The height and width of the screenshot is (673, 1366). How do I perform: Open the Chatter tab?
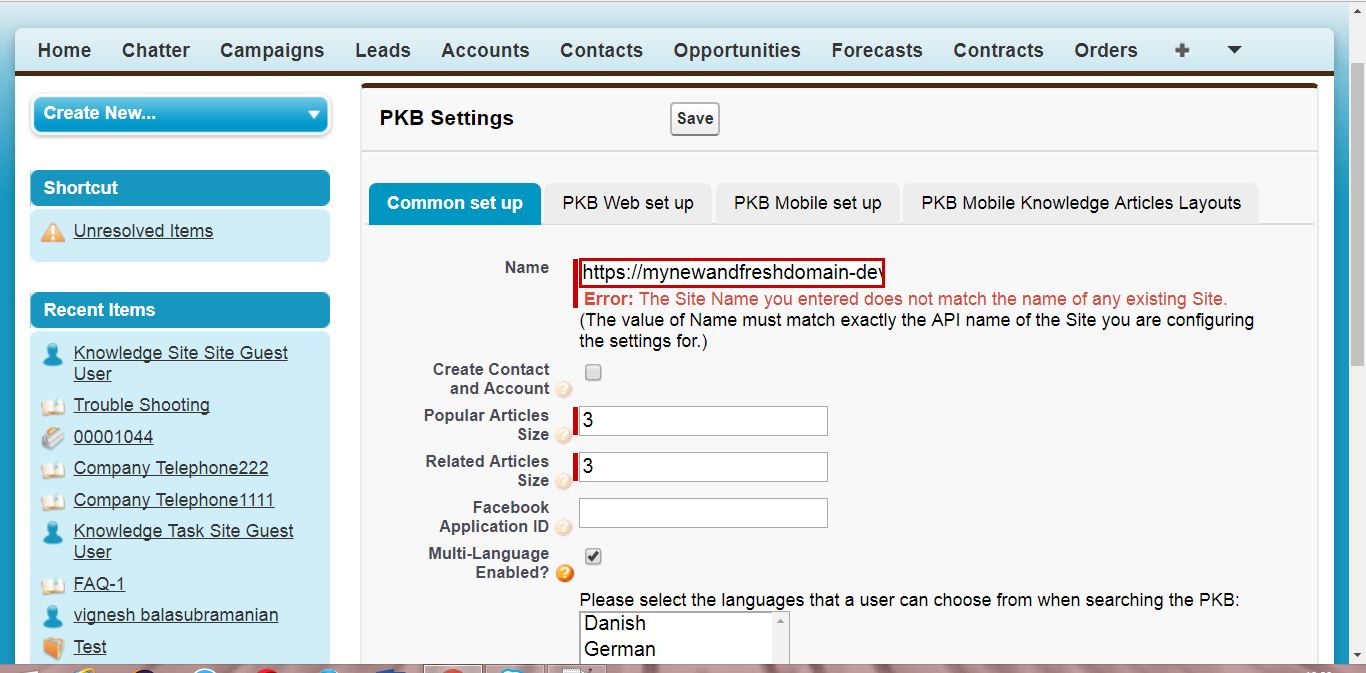pyautogui.click(x=156, y=50)
